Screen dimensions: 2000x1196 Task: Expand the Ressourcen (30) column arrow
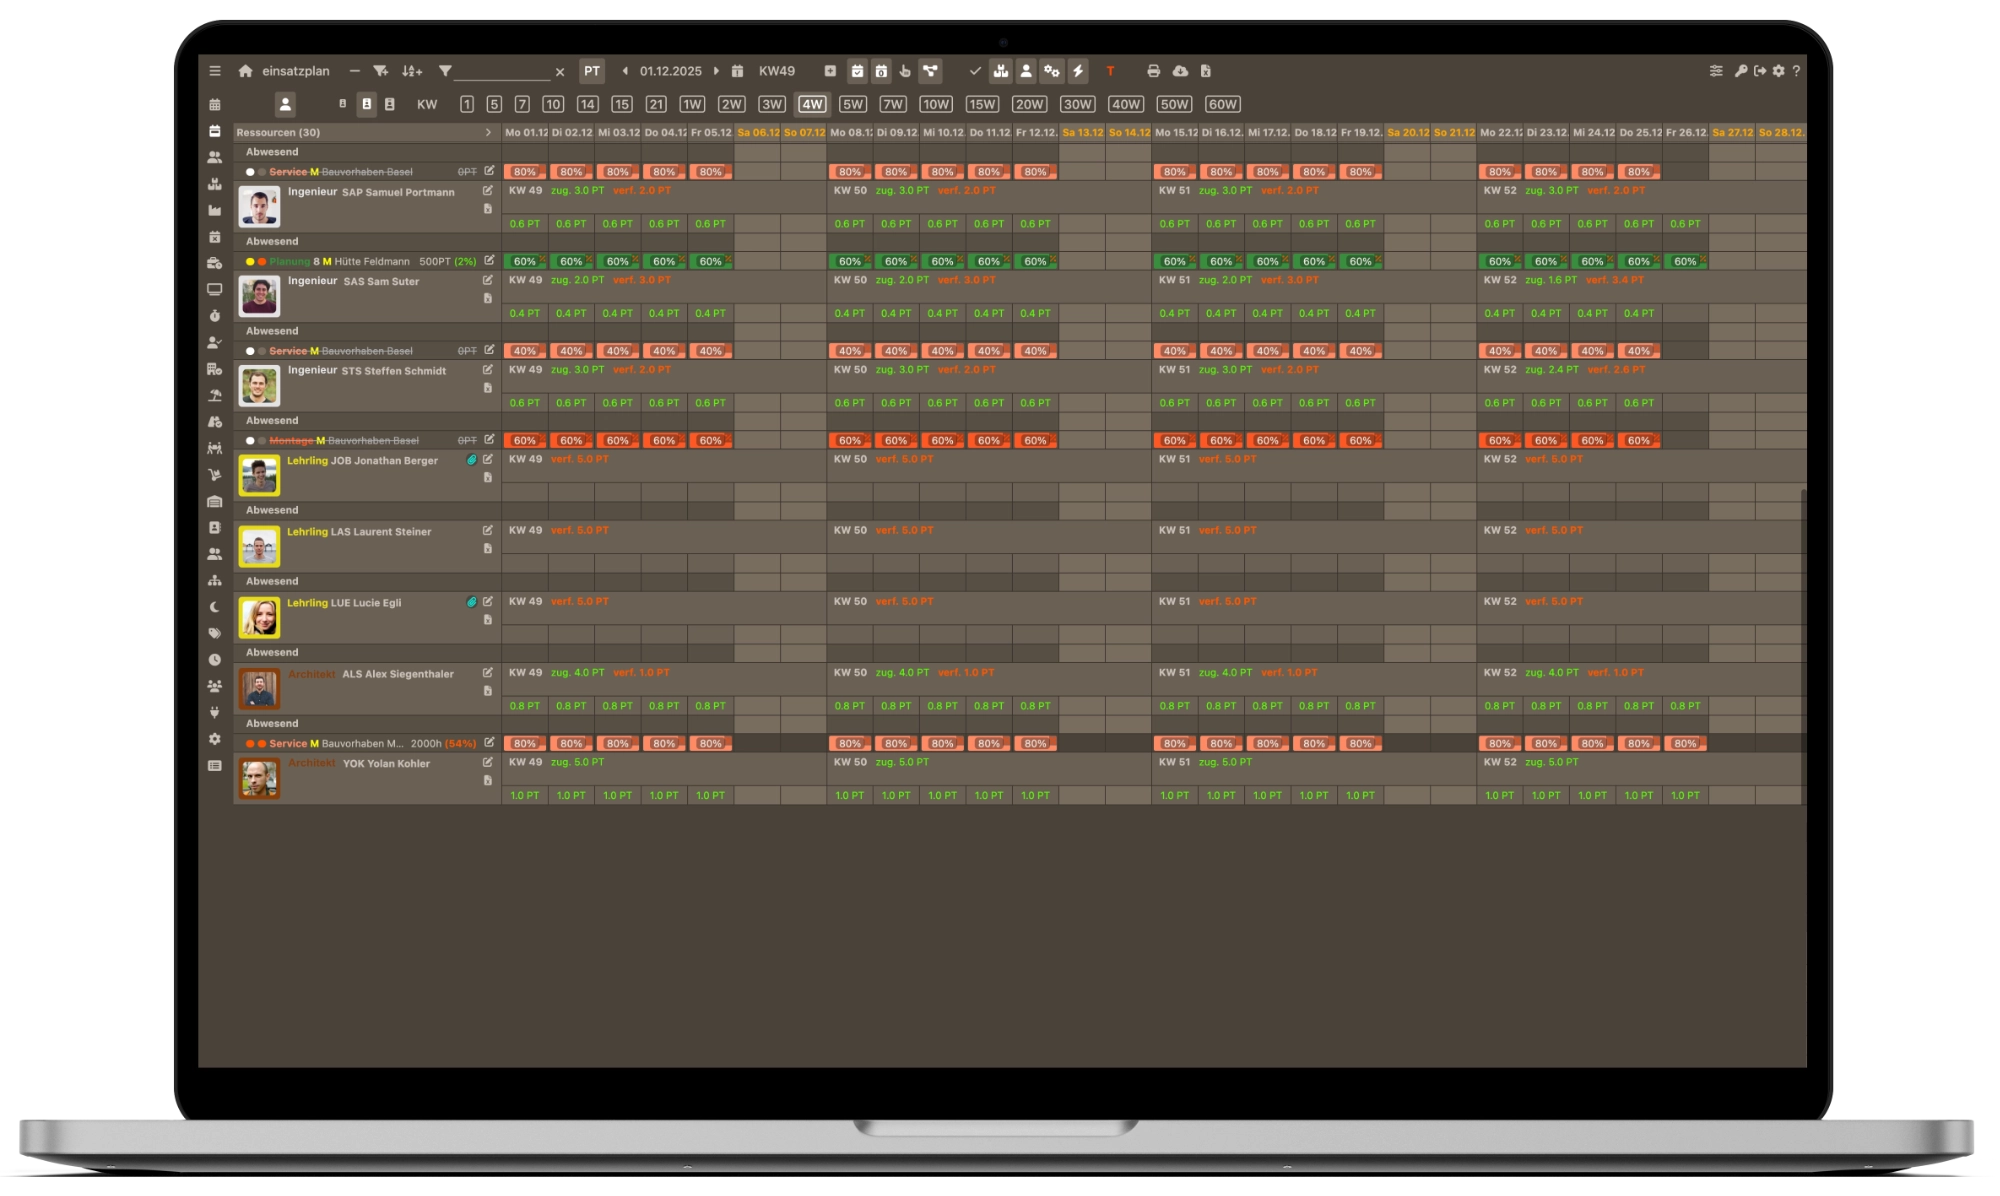(x=488, y=132)
